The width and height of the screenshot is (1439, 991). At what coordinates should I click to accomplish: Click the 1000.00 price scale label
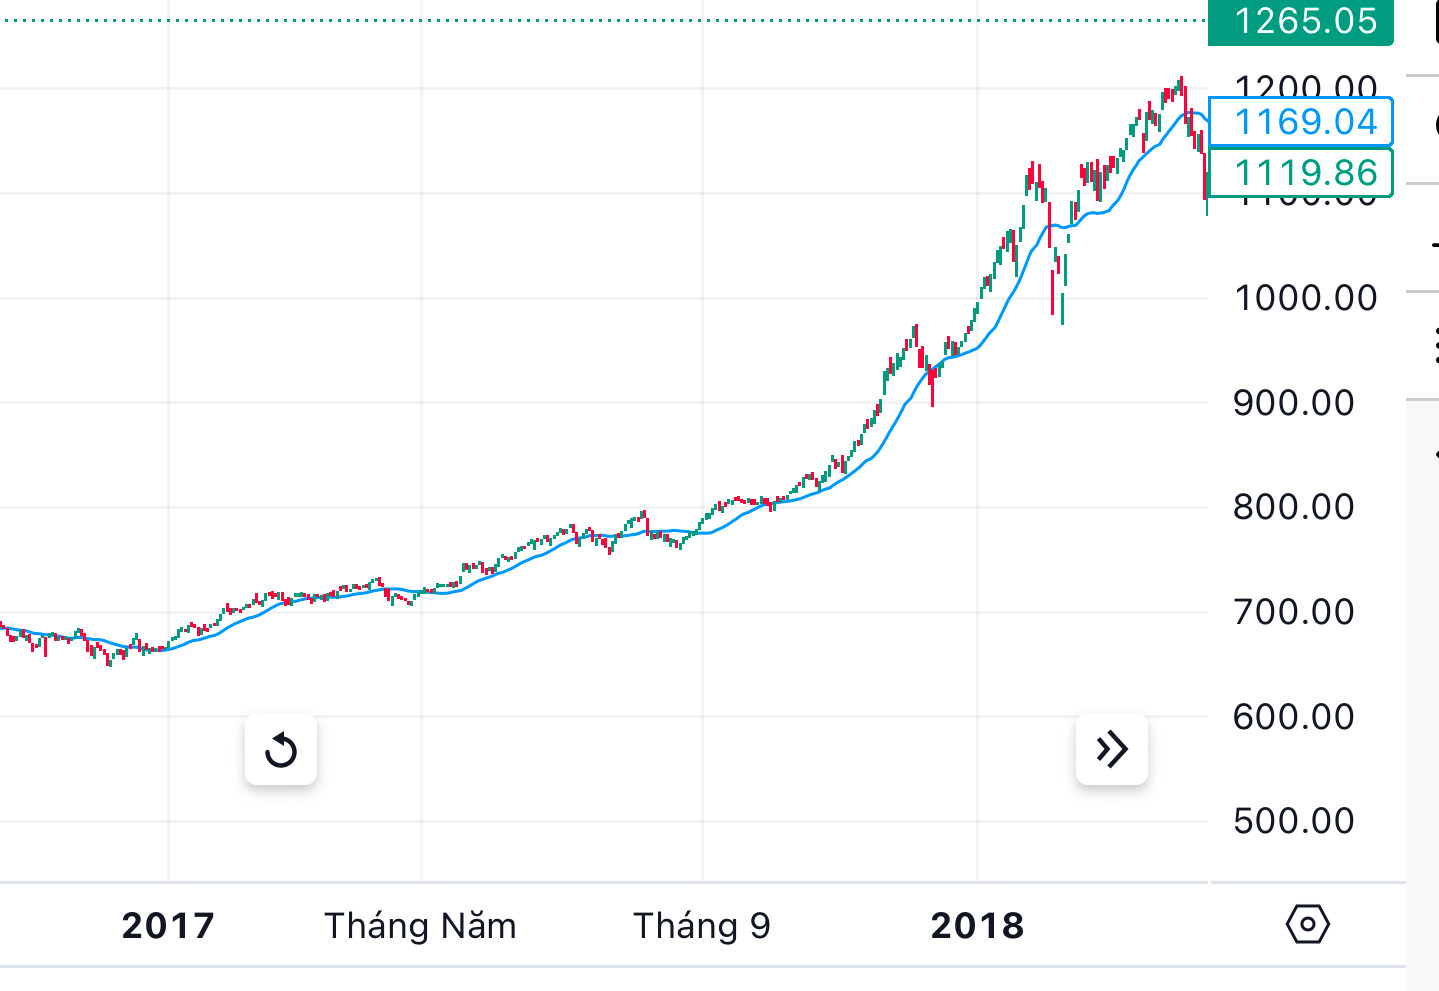tap(1305, 298)
